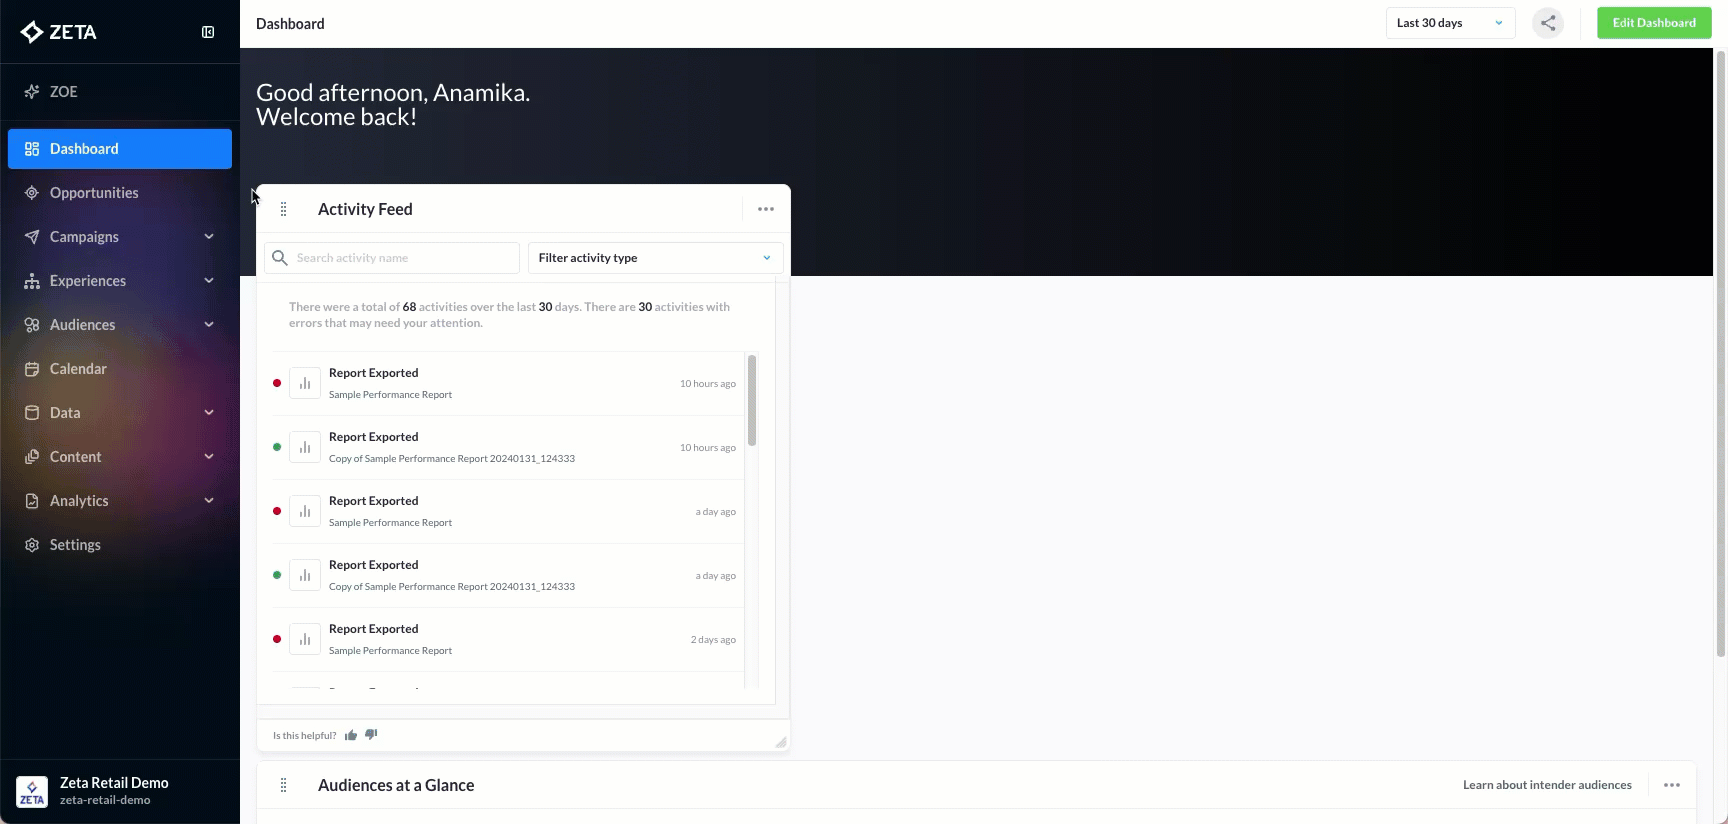Viewport: 1728px width, 824px height.
Task: Click thumbs up helpful icon
Action: (x=351, y=735)
